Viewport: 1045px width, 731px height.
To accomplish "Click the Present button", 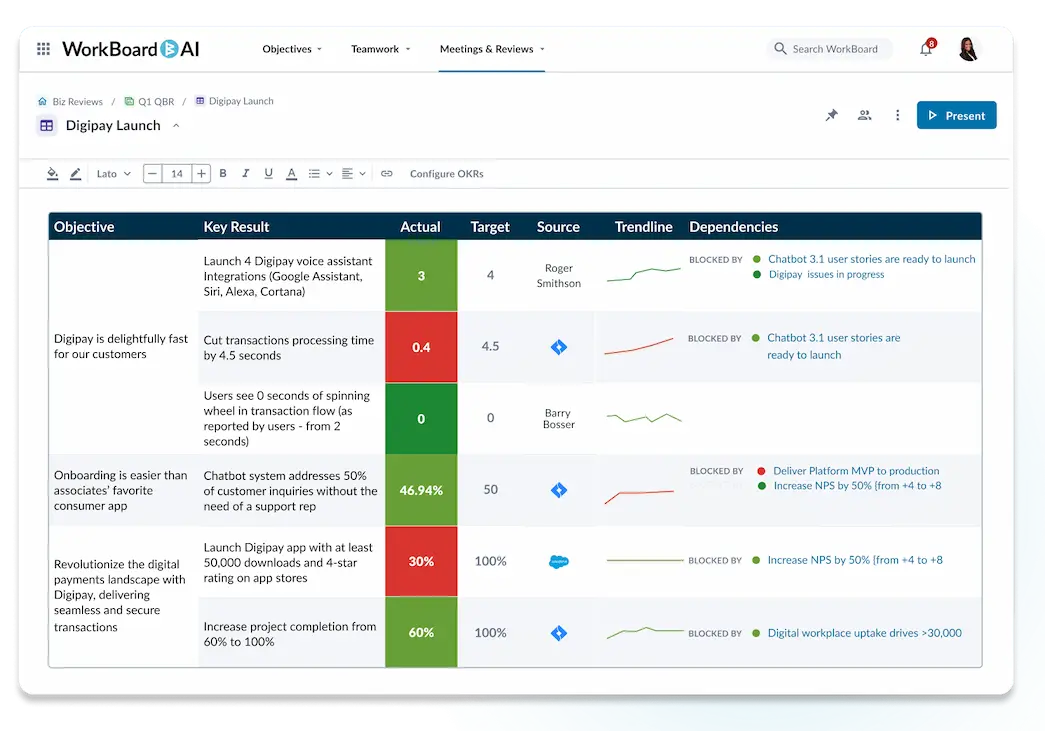I will coord(956,115).
